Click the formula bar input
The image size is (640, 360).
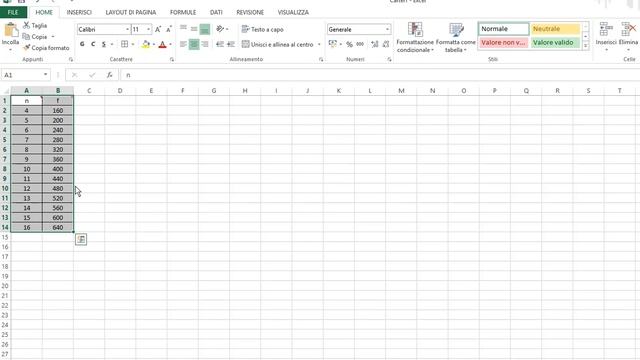click(380, 75)
